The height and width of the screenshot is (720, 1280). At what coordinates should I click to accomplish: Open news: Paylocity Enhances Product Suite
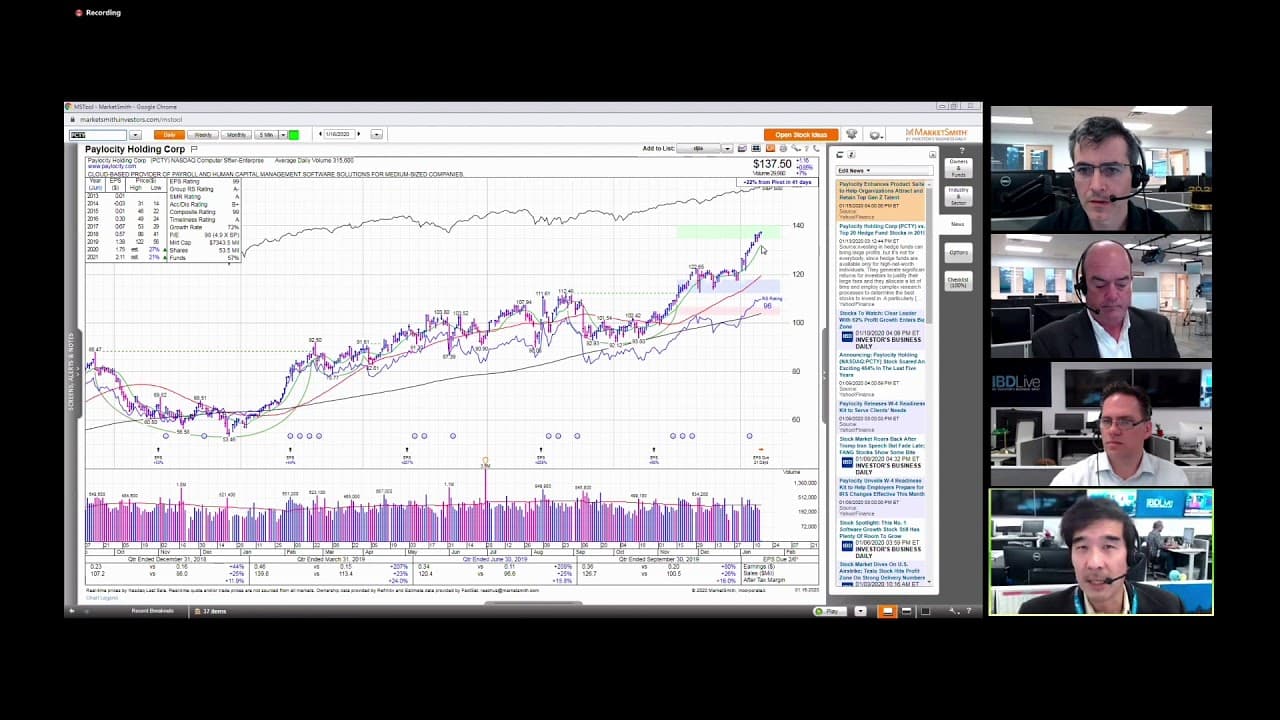pos(882,190)
